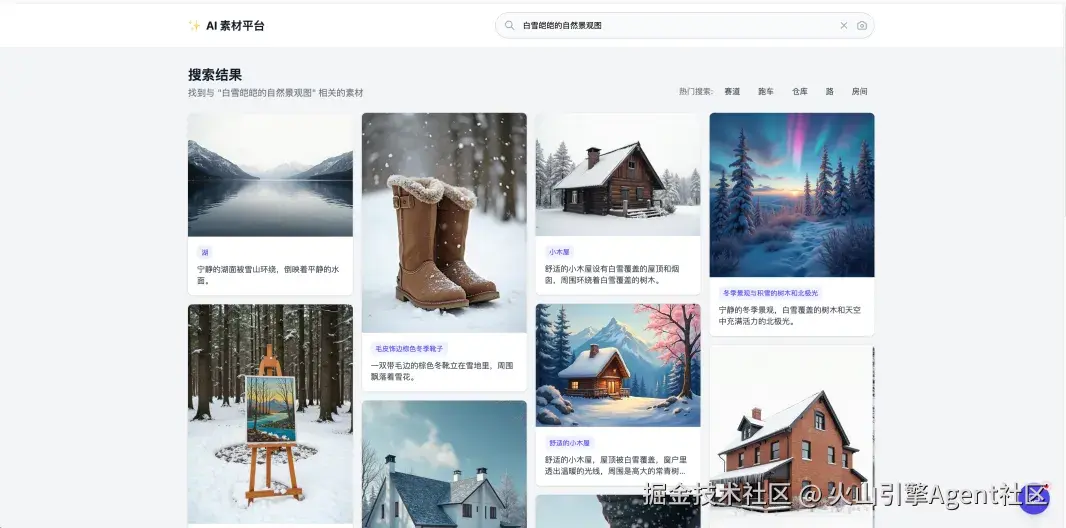
Task: Open image search via the camera icon
Action: tap(862, 26)
